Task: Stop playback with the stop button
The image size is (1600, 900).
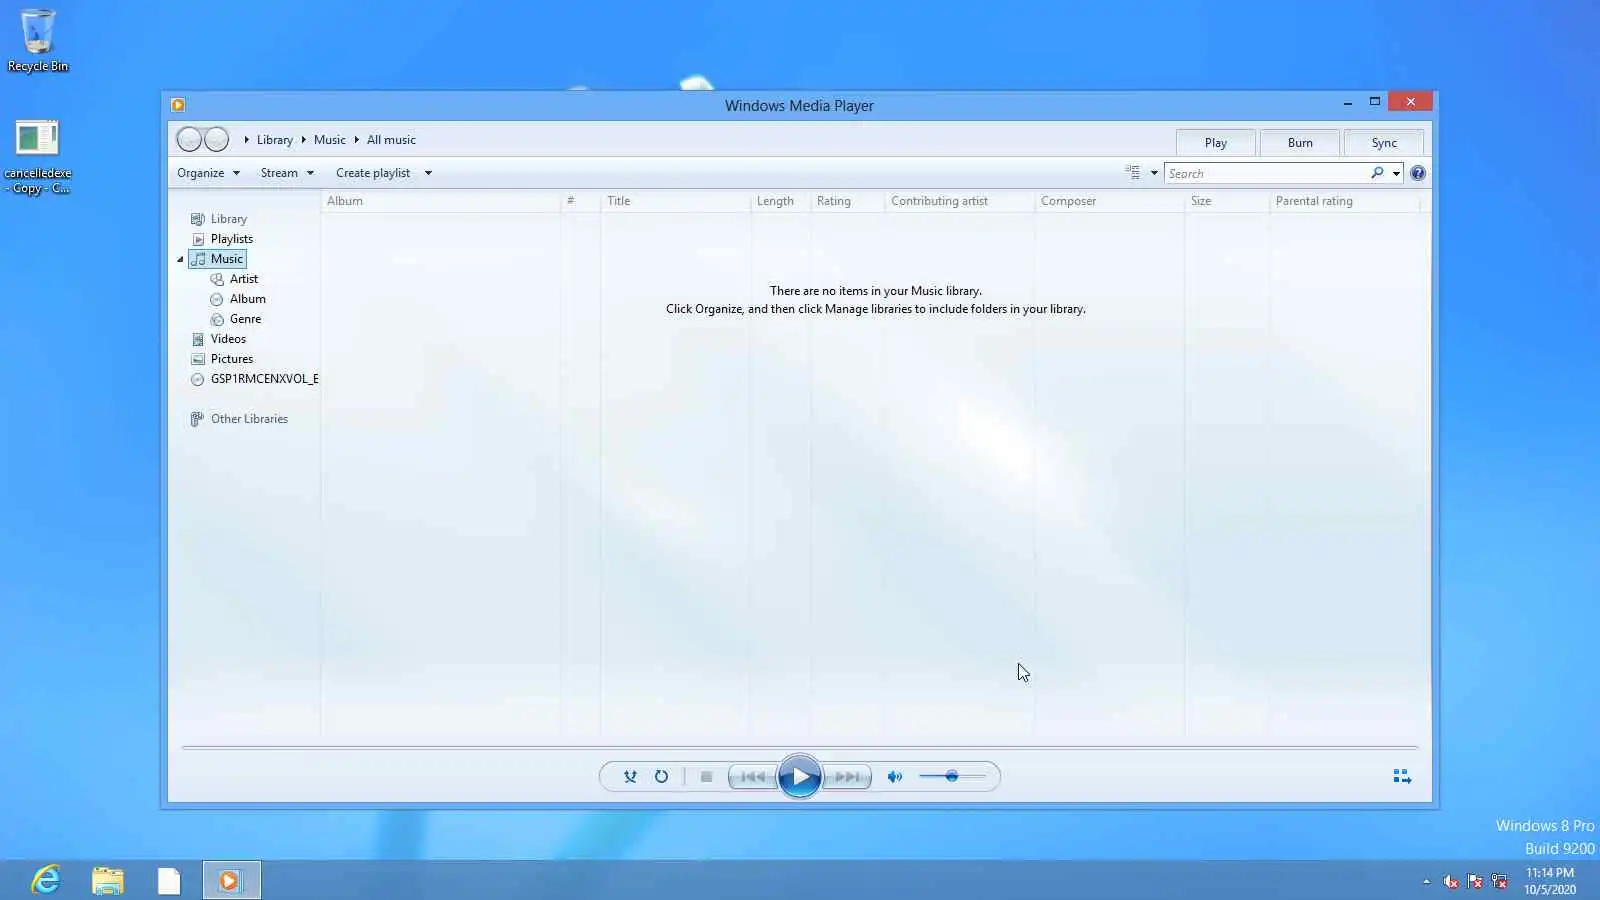Action: [x=706, y=777]
